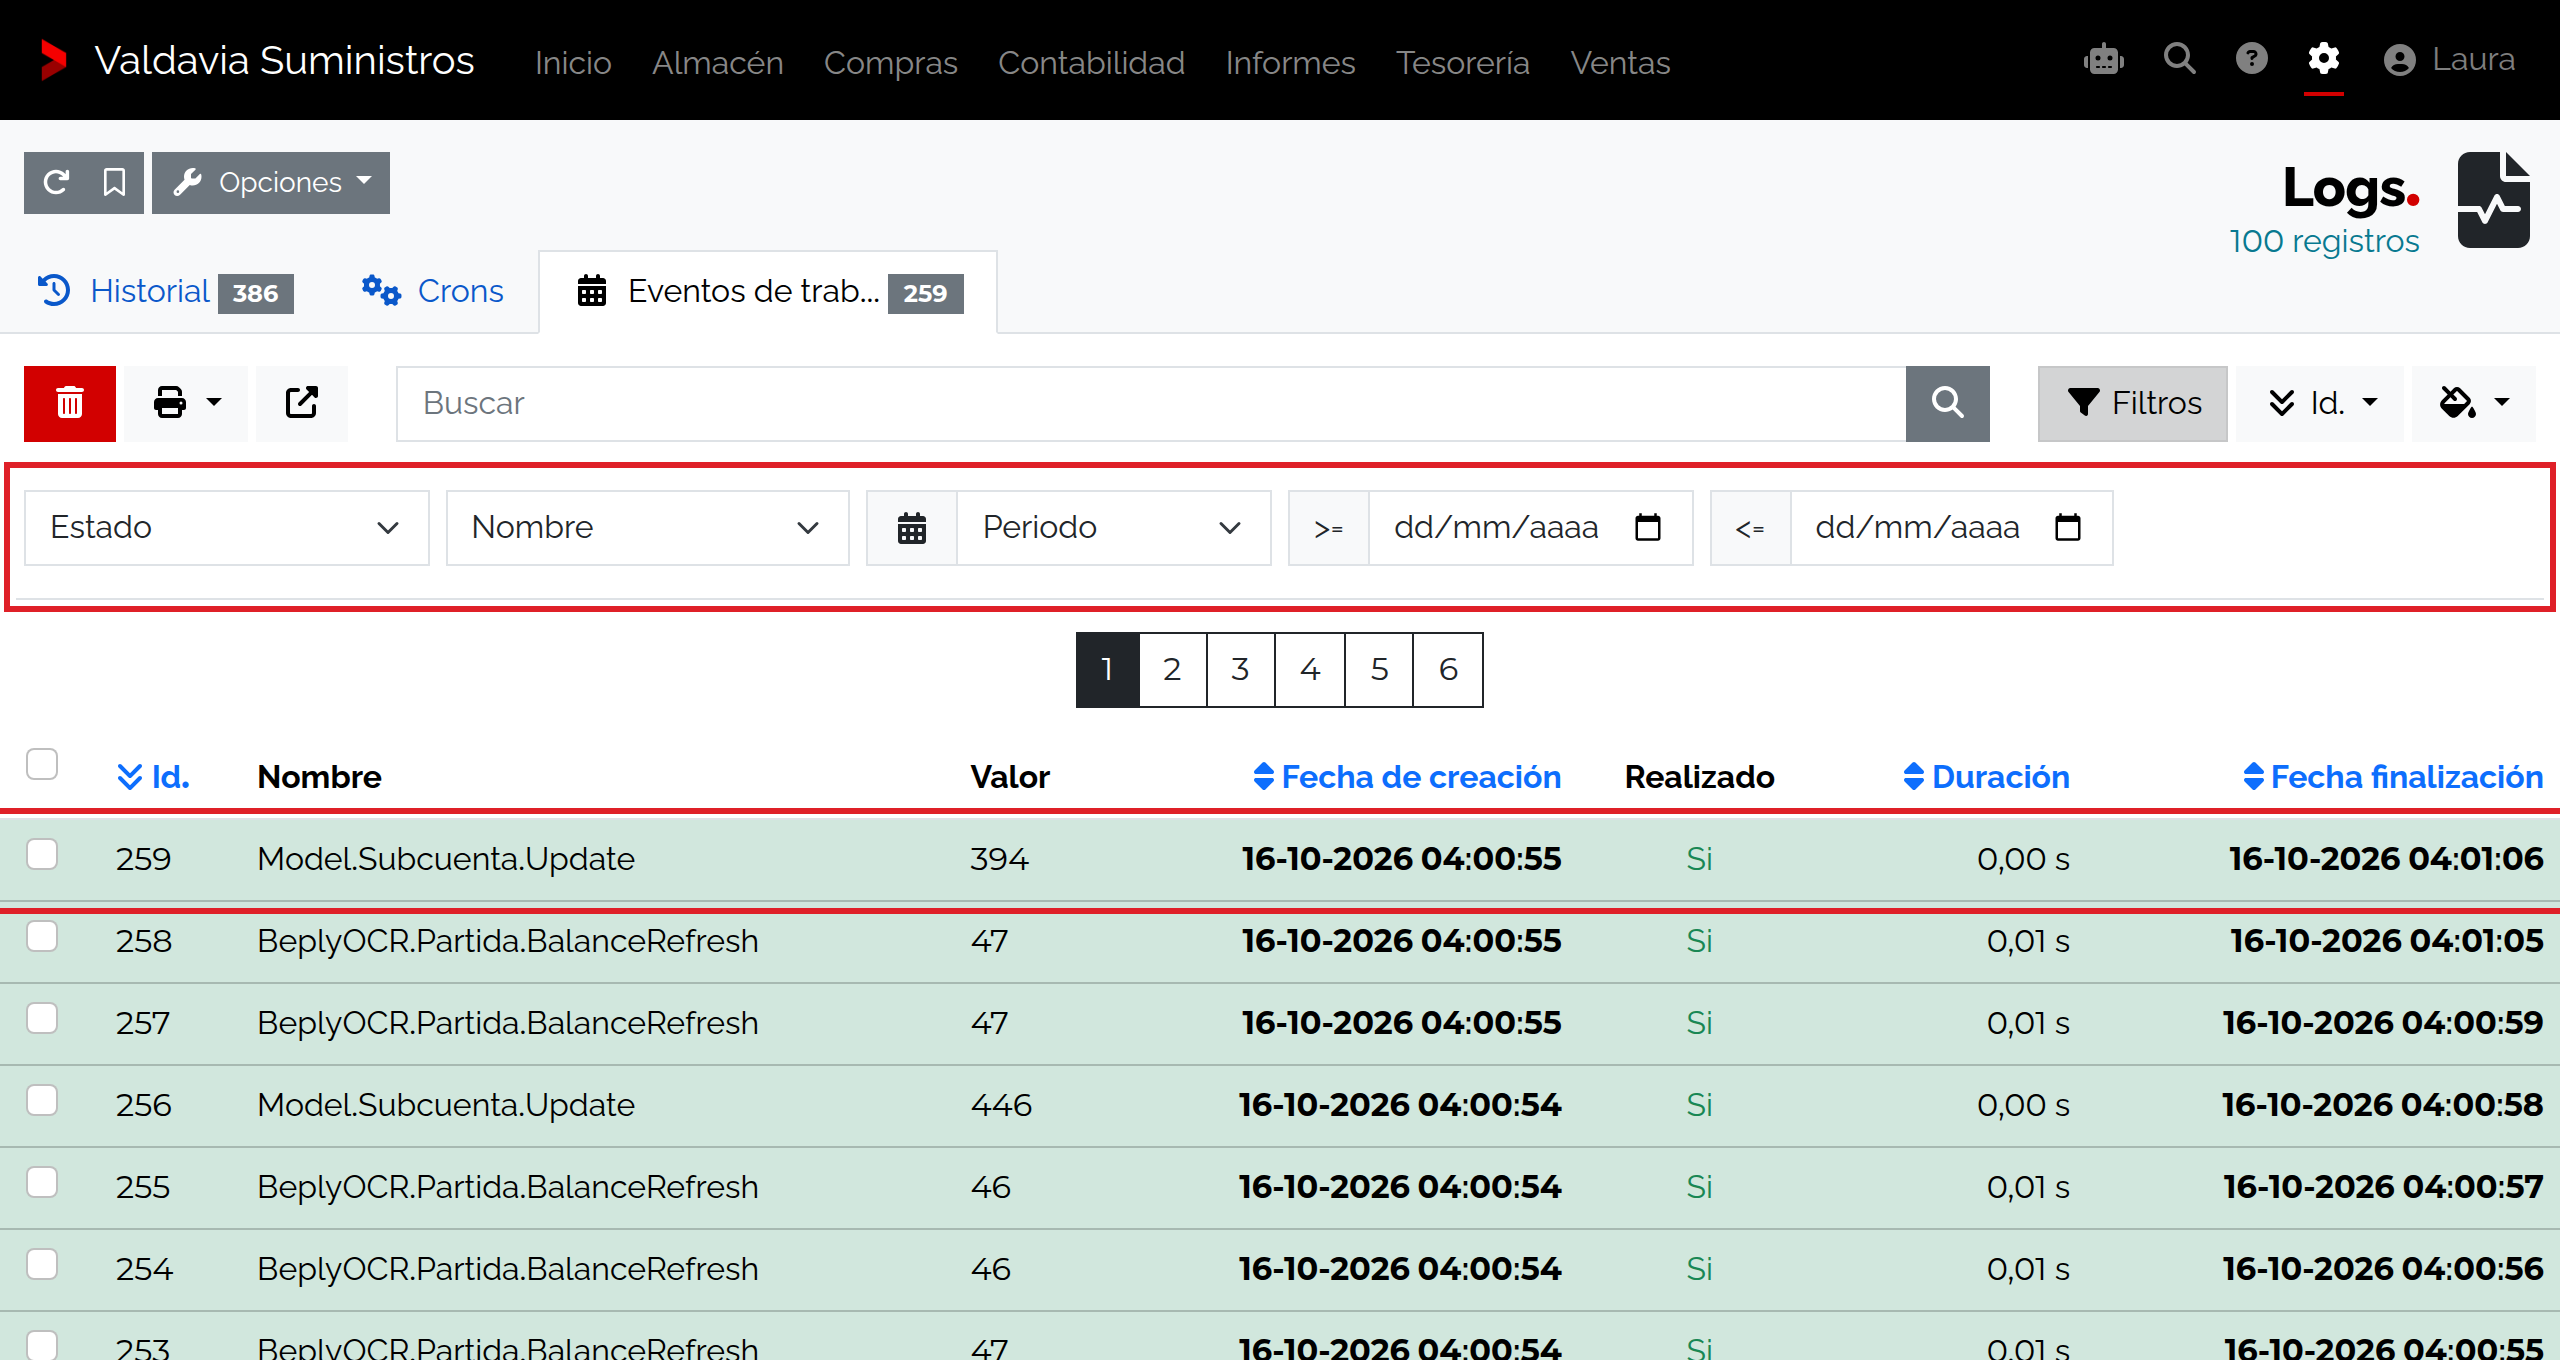Reload the page with the refresh icon

click(56, 182)
